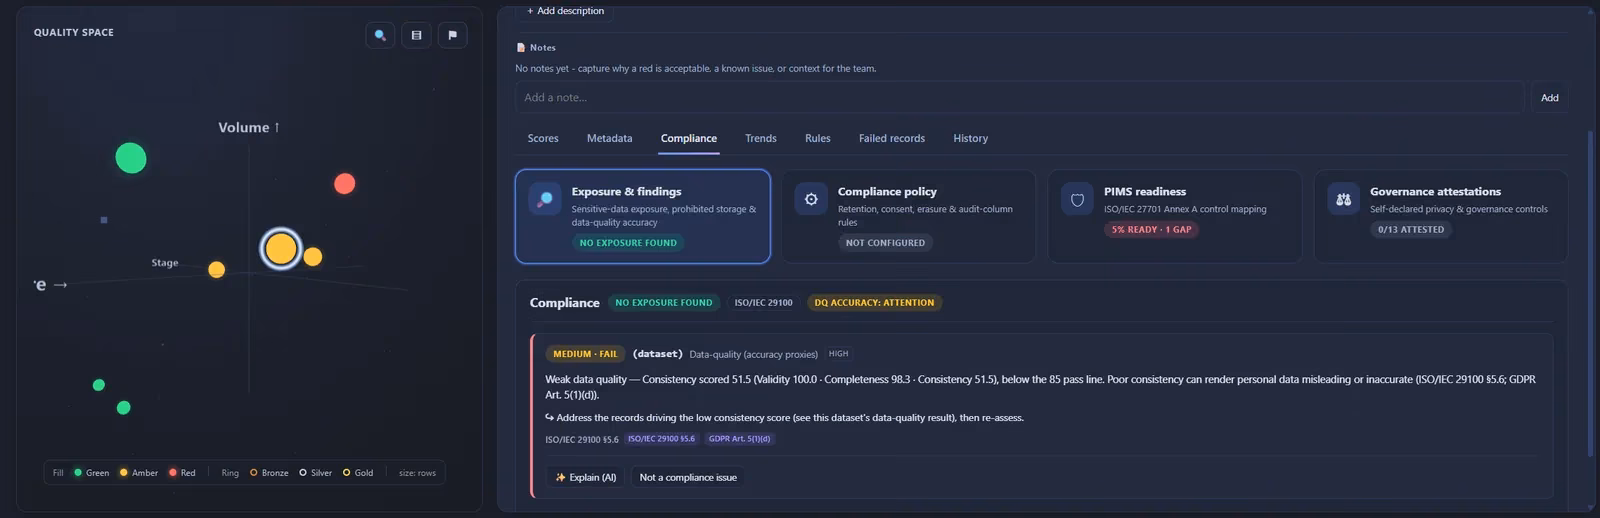The image size is (1600, 518).
Task: Click the shield icon on PIMS readiness card
Action: pos(1077,199)
